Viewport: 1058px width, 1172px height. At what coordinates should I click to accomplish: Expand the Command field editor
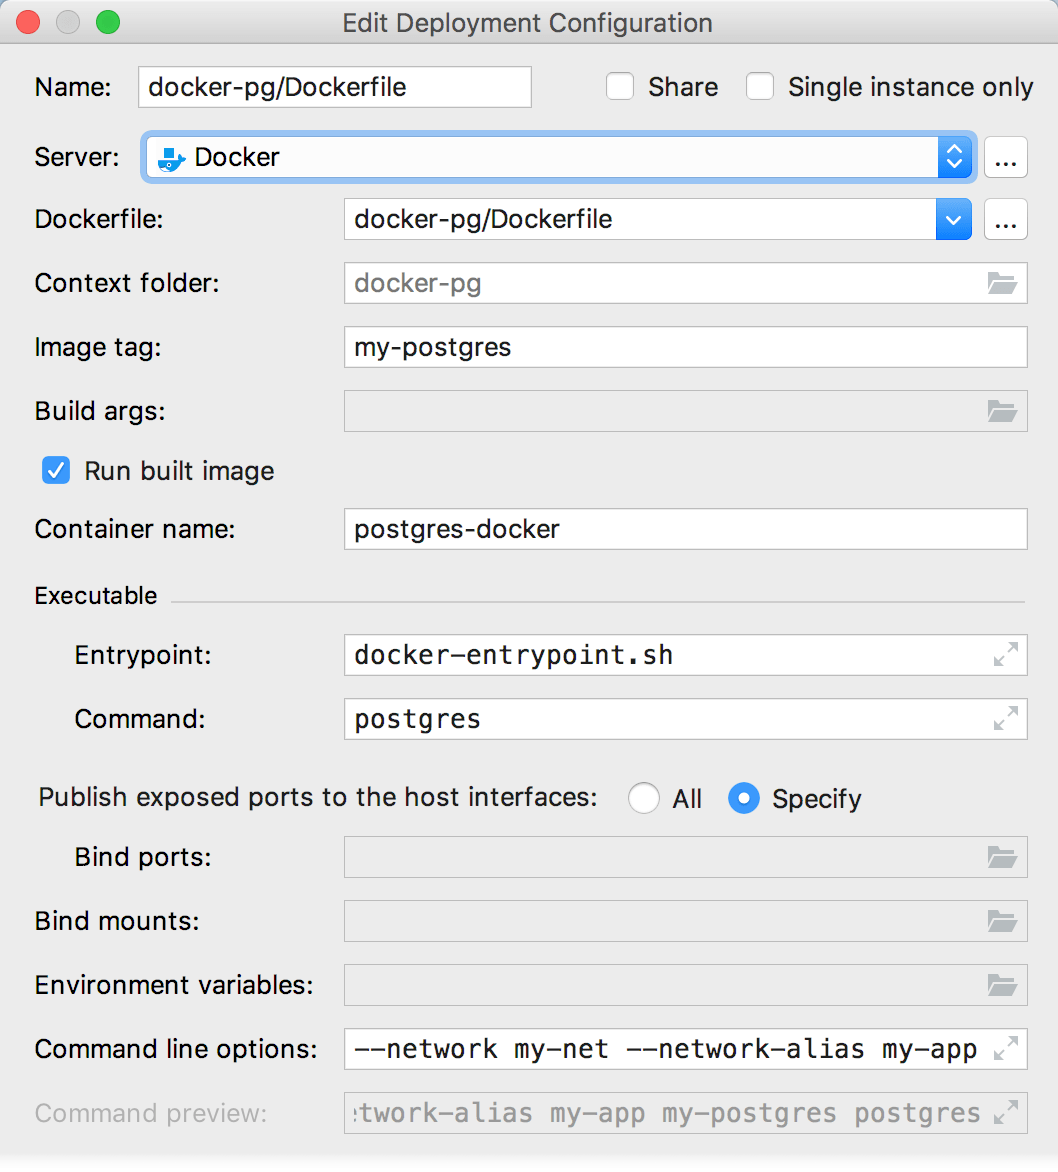pos(1006,718)
